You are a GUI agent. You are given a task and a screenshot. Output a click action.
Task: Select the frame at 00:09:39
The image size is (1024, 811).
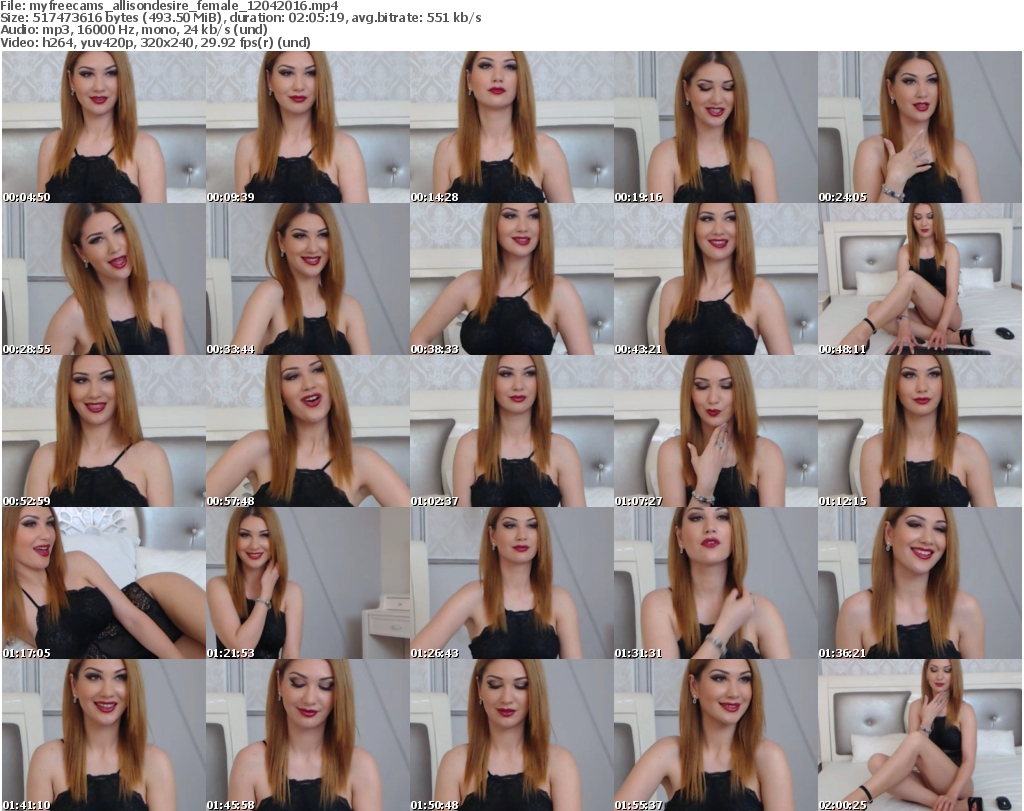point(308,127)
